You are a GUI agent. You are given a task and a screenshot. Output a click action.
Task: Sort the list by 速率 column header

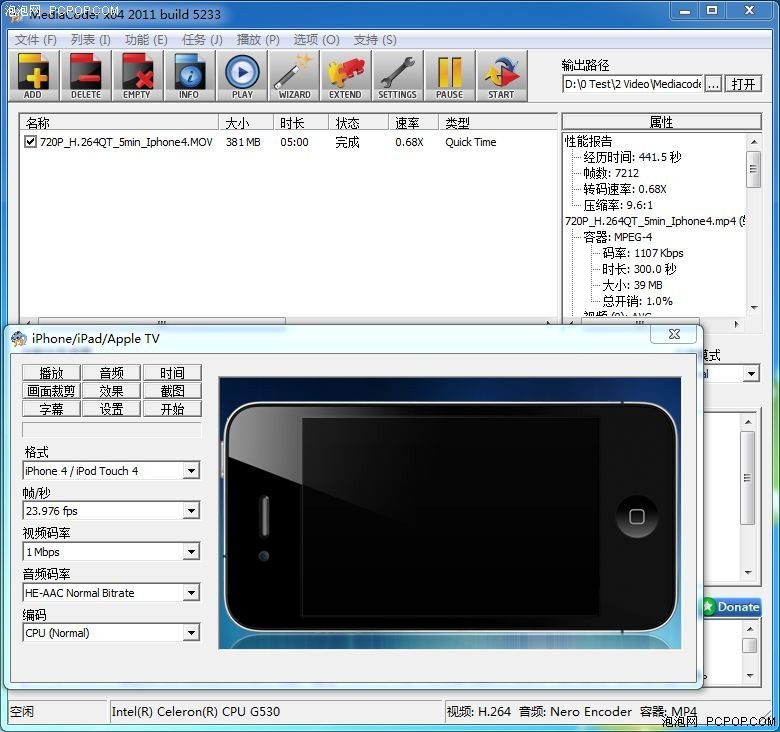pyautogui.click(x=413, y=122)
